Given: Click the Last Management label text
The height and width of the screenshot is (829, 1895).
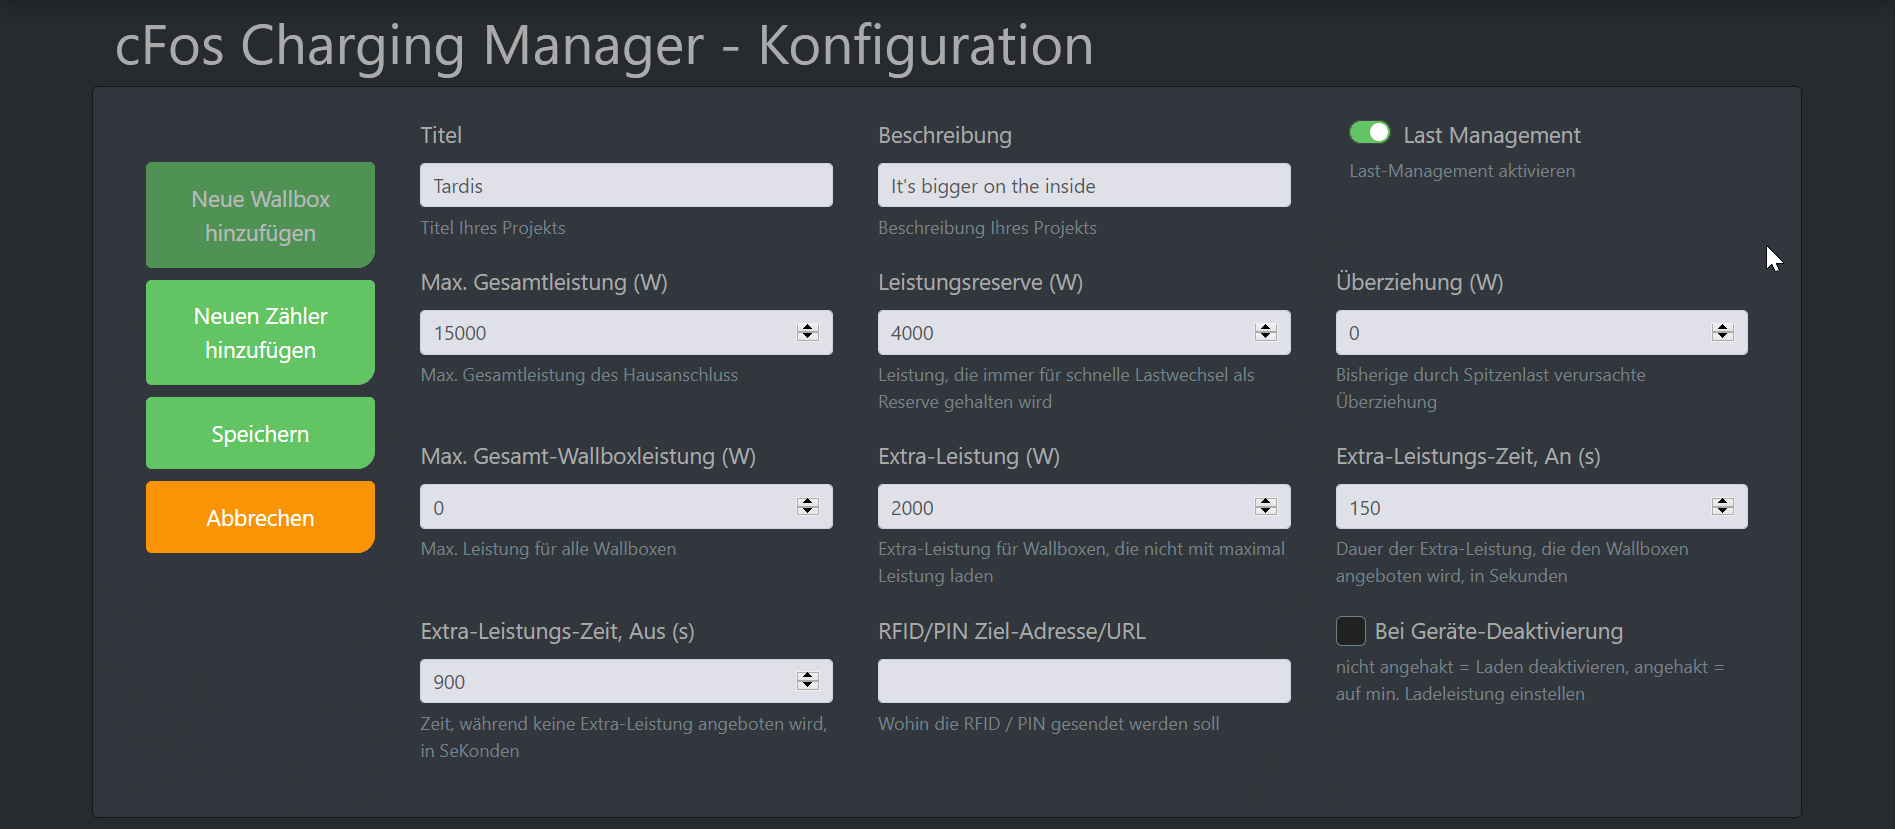Looking at the screenshot, I should click(x=1492, y=135).
